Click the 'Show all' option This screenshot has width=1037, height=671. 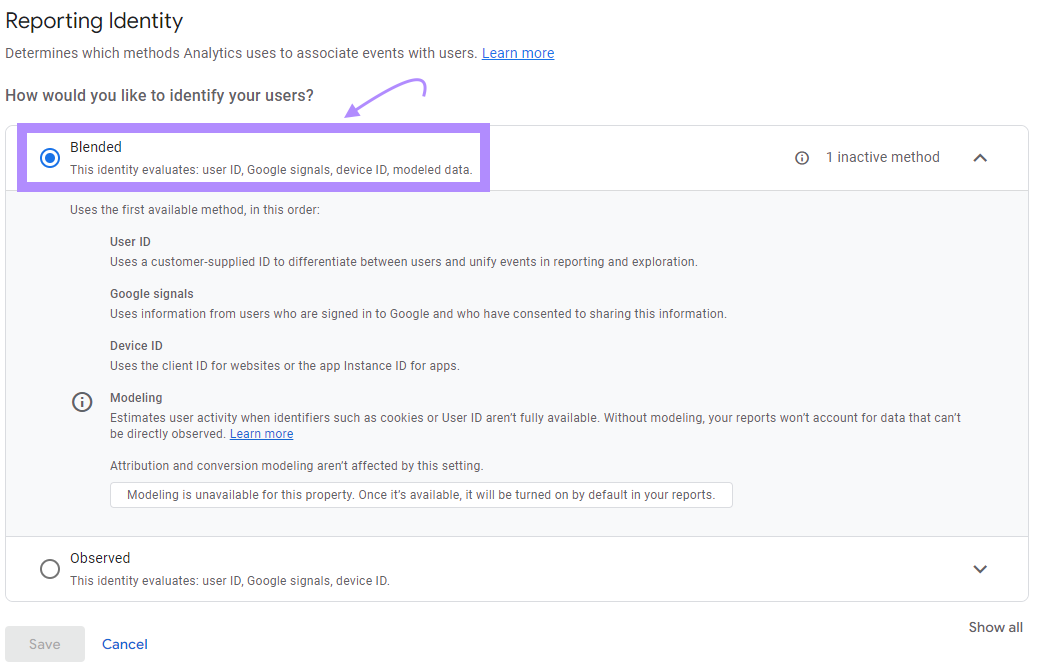[x=995, y=627]
